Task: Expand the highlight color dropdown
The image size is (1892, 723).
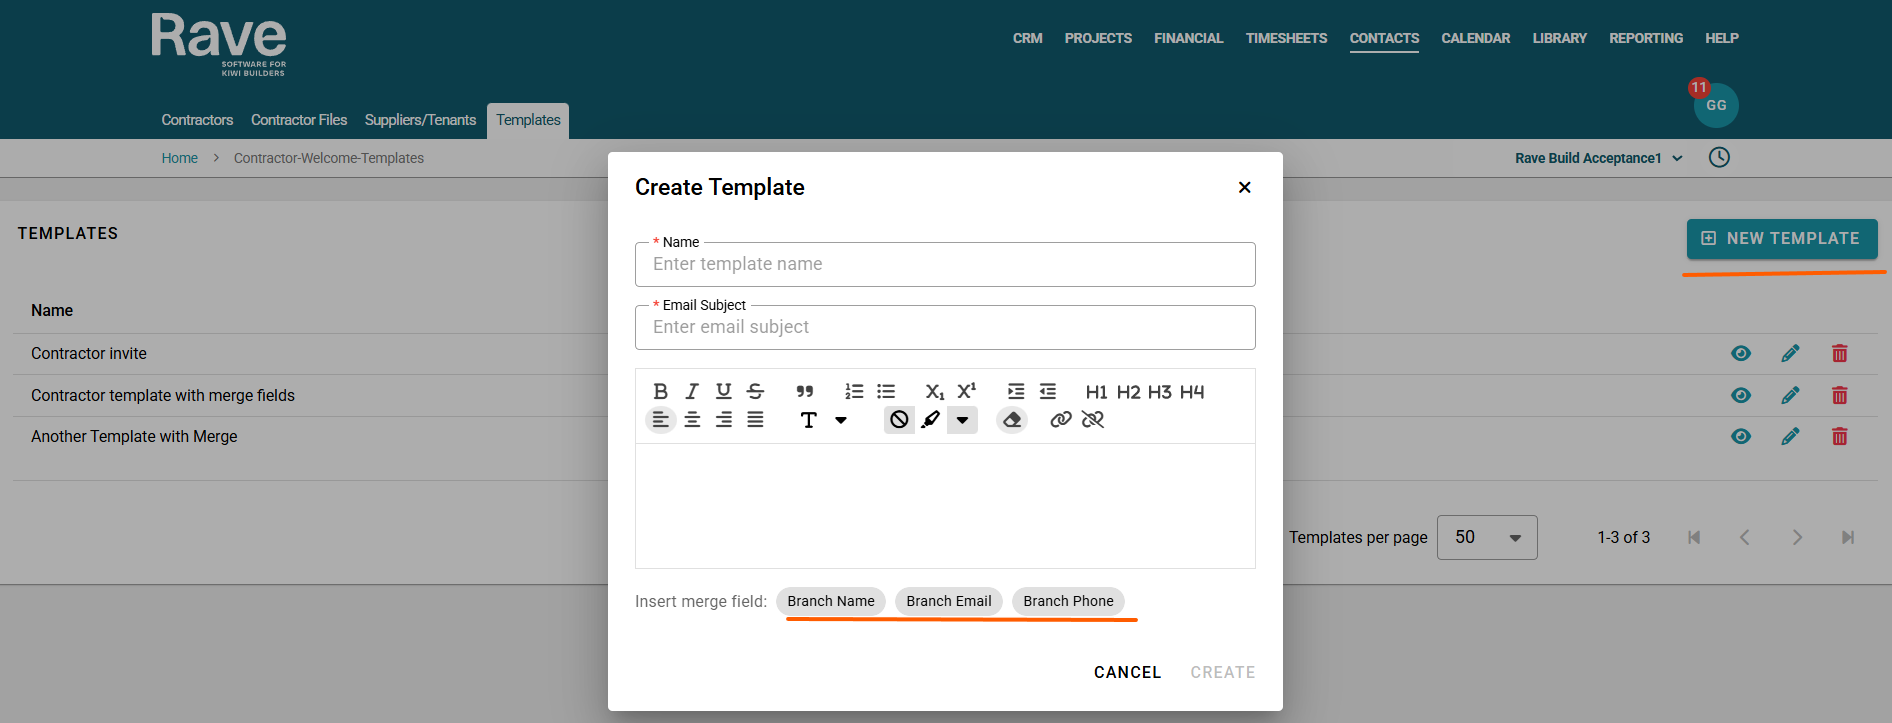Action: (962, 420)
